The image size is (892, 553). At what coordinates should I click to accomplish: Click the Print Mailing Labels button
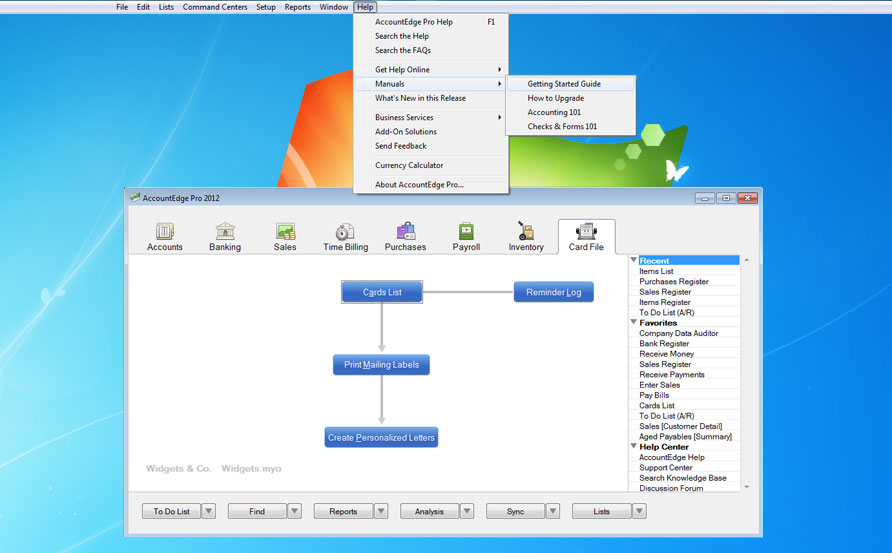click(x=381, y=365)
